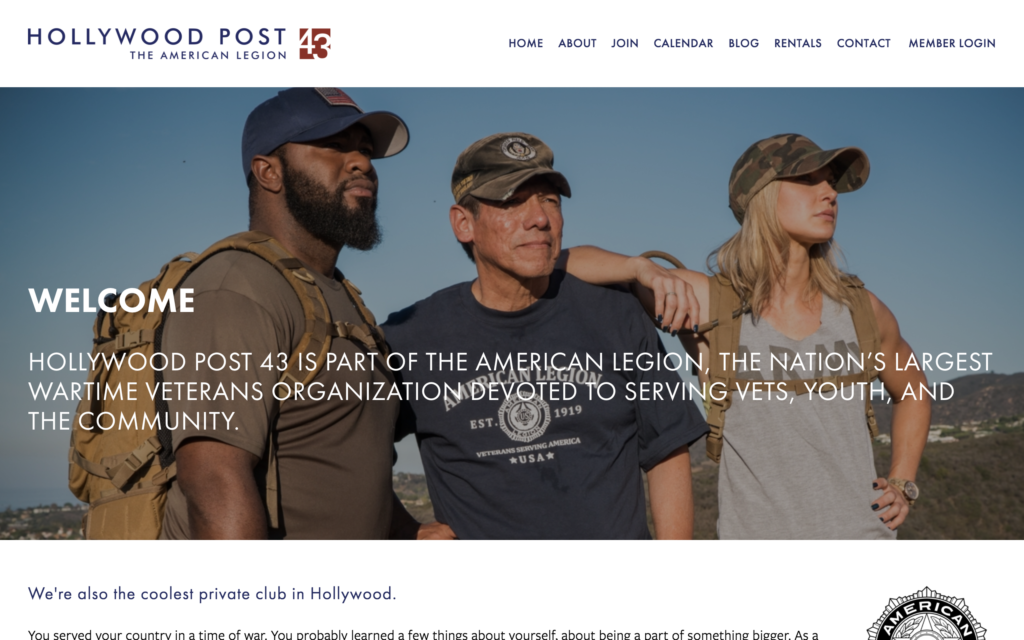The width and height of the screenshot is (1024, 640).
Task: Click 'The American Legion' subtitle text
Action: tap(208, 56)
